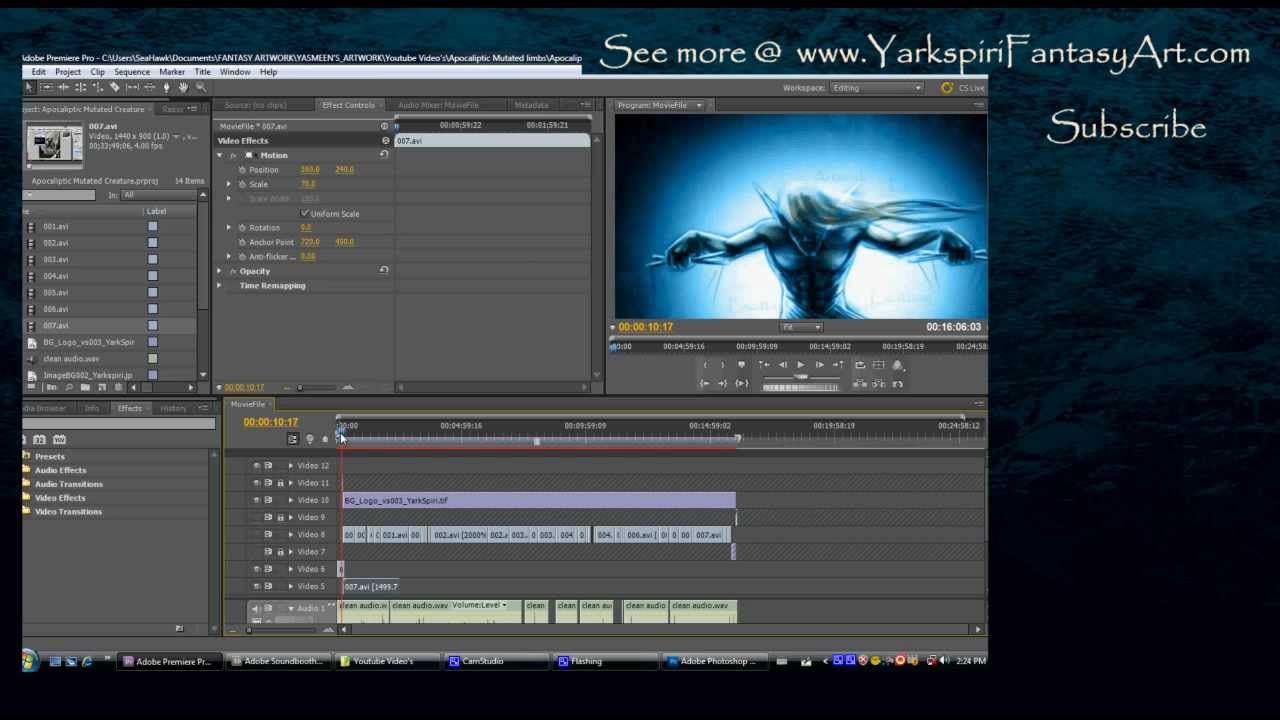This screenshot has height=720, width=1280.
Task: Toggle the Video 11 track lock
Action: (281, 483)
